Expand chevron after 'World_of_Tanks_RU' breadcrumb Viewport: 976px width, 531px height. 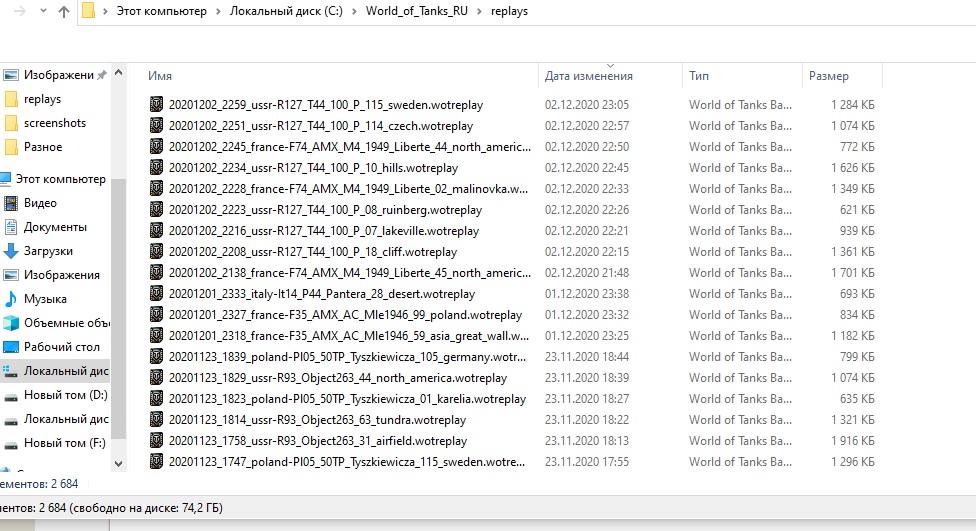click(479, 11)
